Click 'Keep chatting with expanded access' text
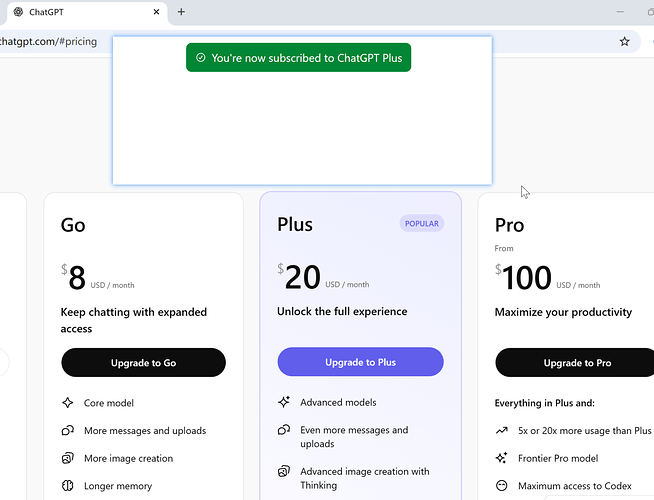The image size is (654, 500). 133,320
